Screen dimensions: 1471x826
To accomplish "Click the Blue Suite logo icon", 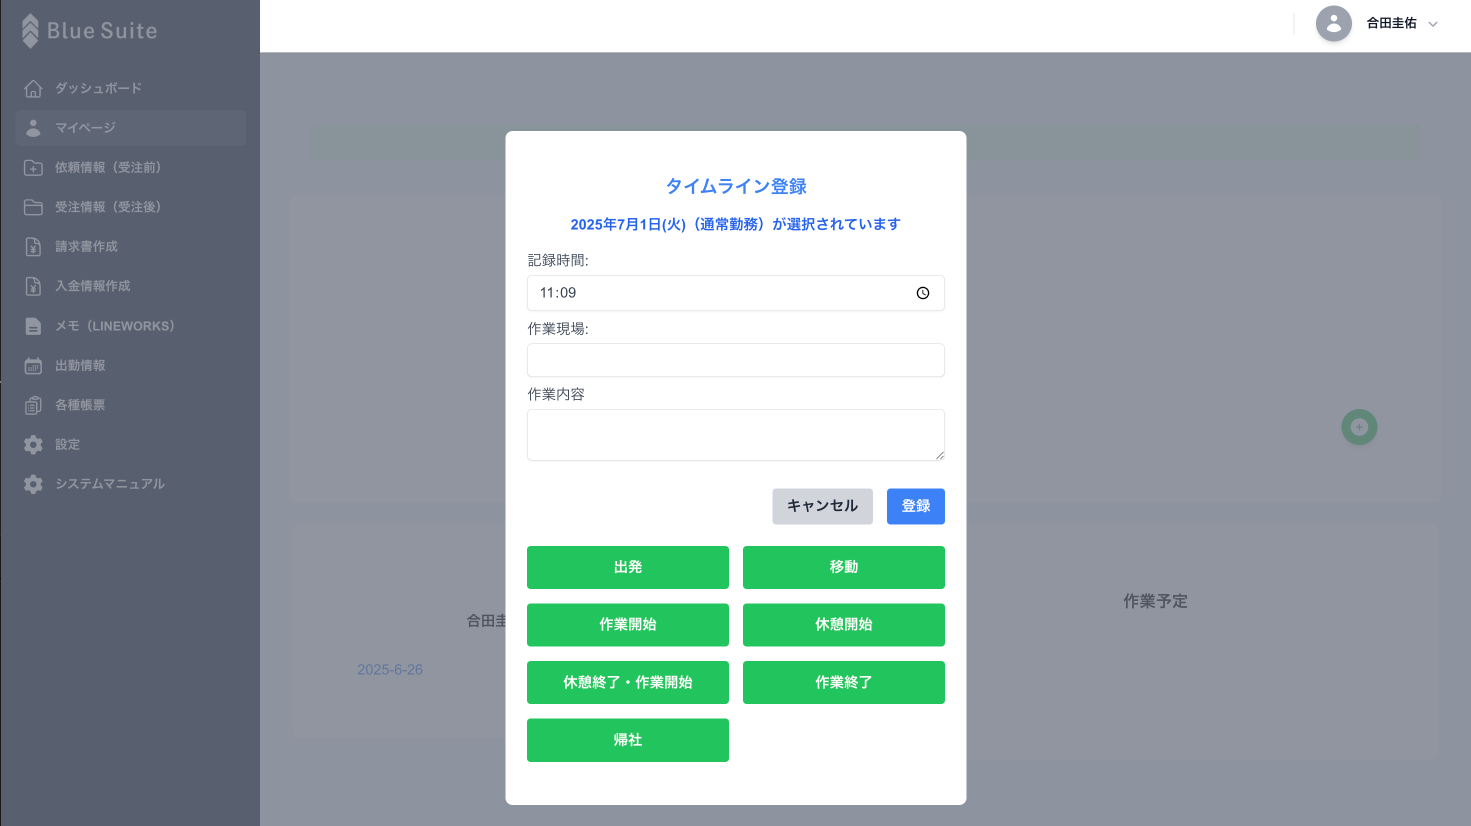I will pyautogui.click(x=31, y=31).
